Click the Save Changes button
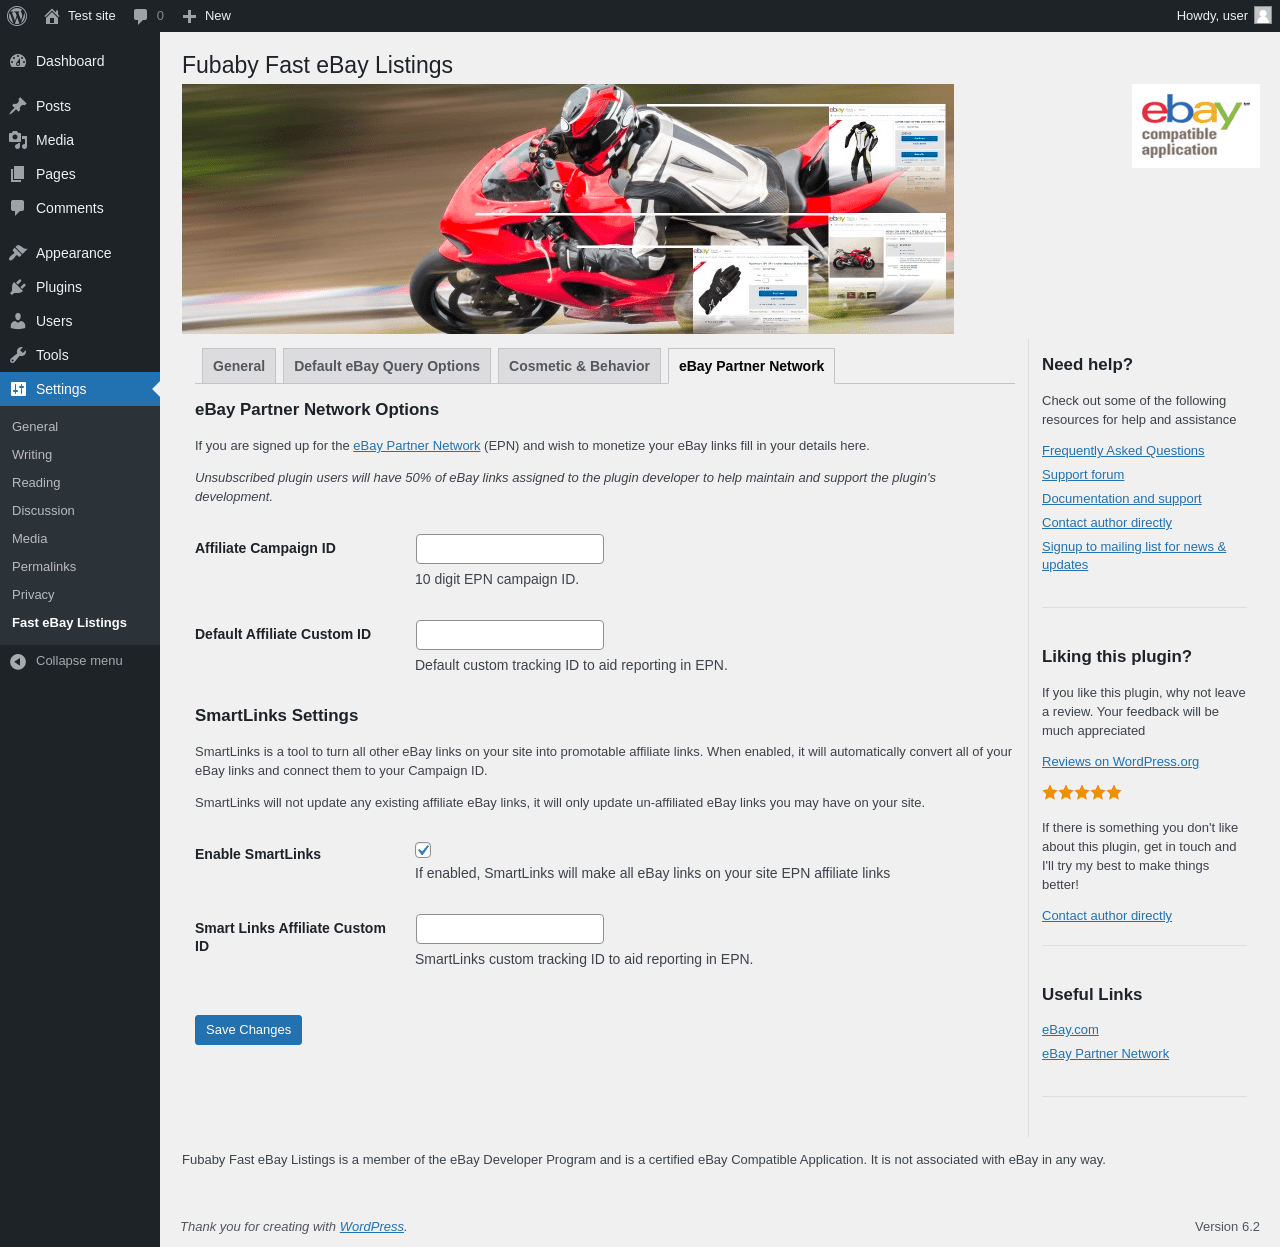Image resolution: width=1280 pixels, height=1247 pixels. [x=248, y=1030]
